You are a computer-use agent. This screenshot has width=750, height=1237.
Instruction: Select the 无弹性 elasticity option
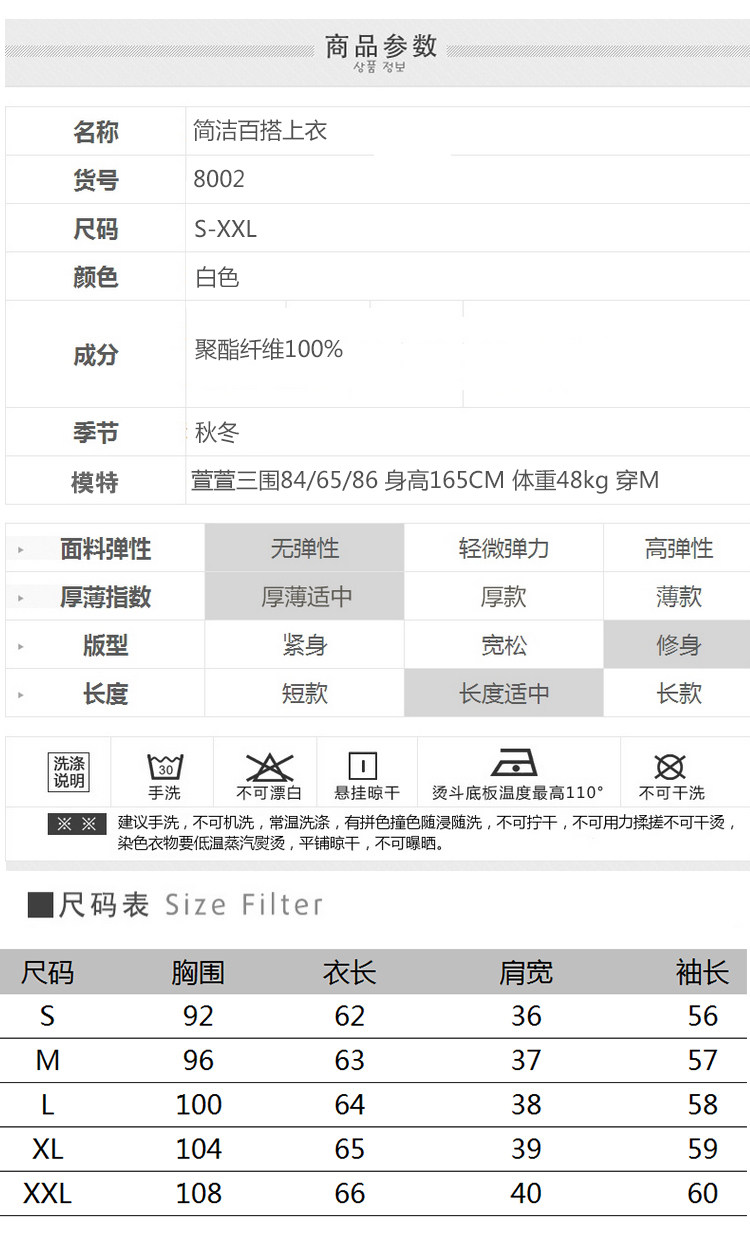click(305, 548)
